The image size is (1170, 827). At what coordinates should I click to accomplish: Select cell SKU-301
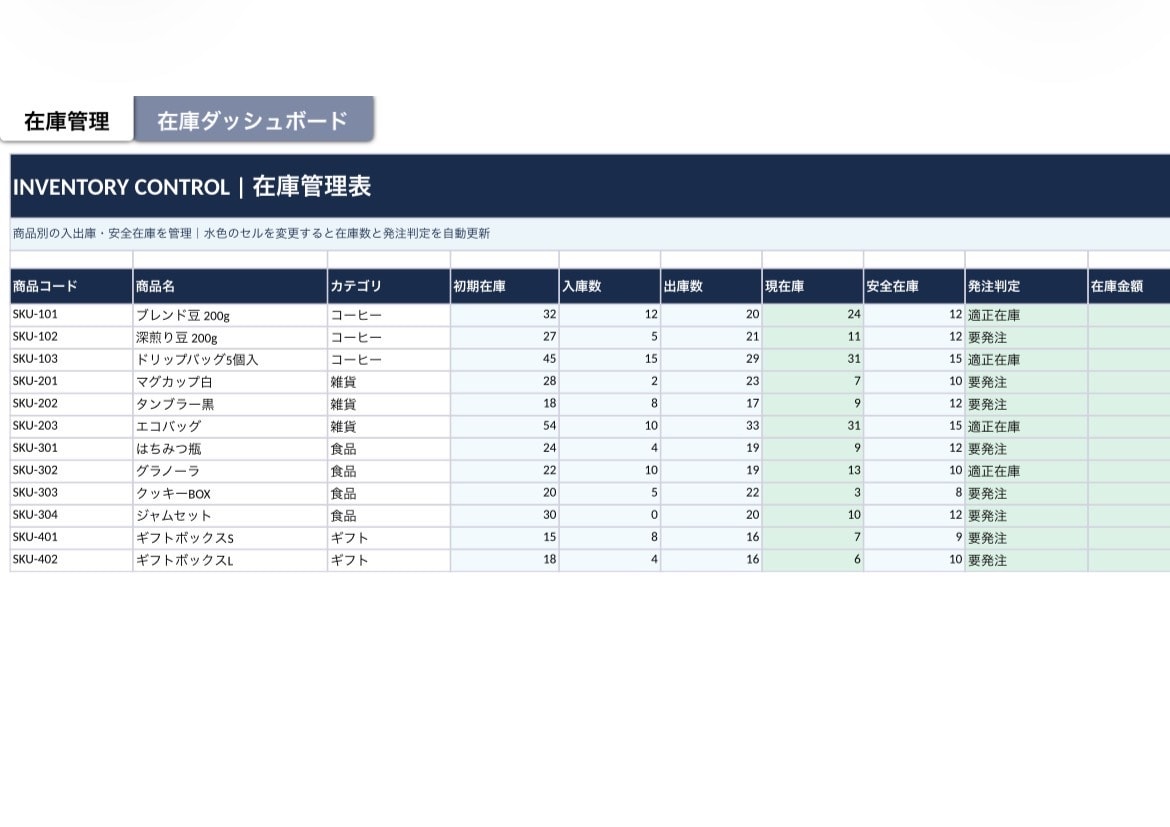click(72, 449)
